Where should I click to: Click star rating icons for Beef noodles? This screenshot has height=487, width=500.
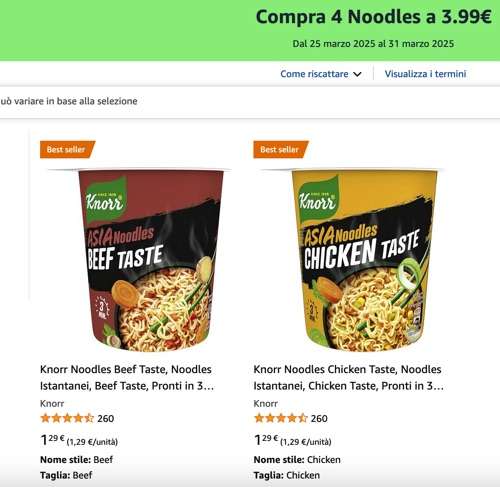[x=67, y=418]
